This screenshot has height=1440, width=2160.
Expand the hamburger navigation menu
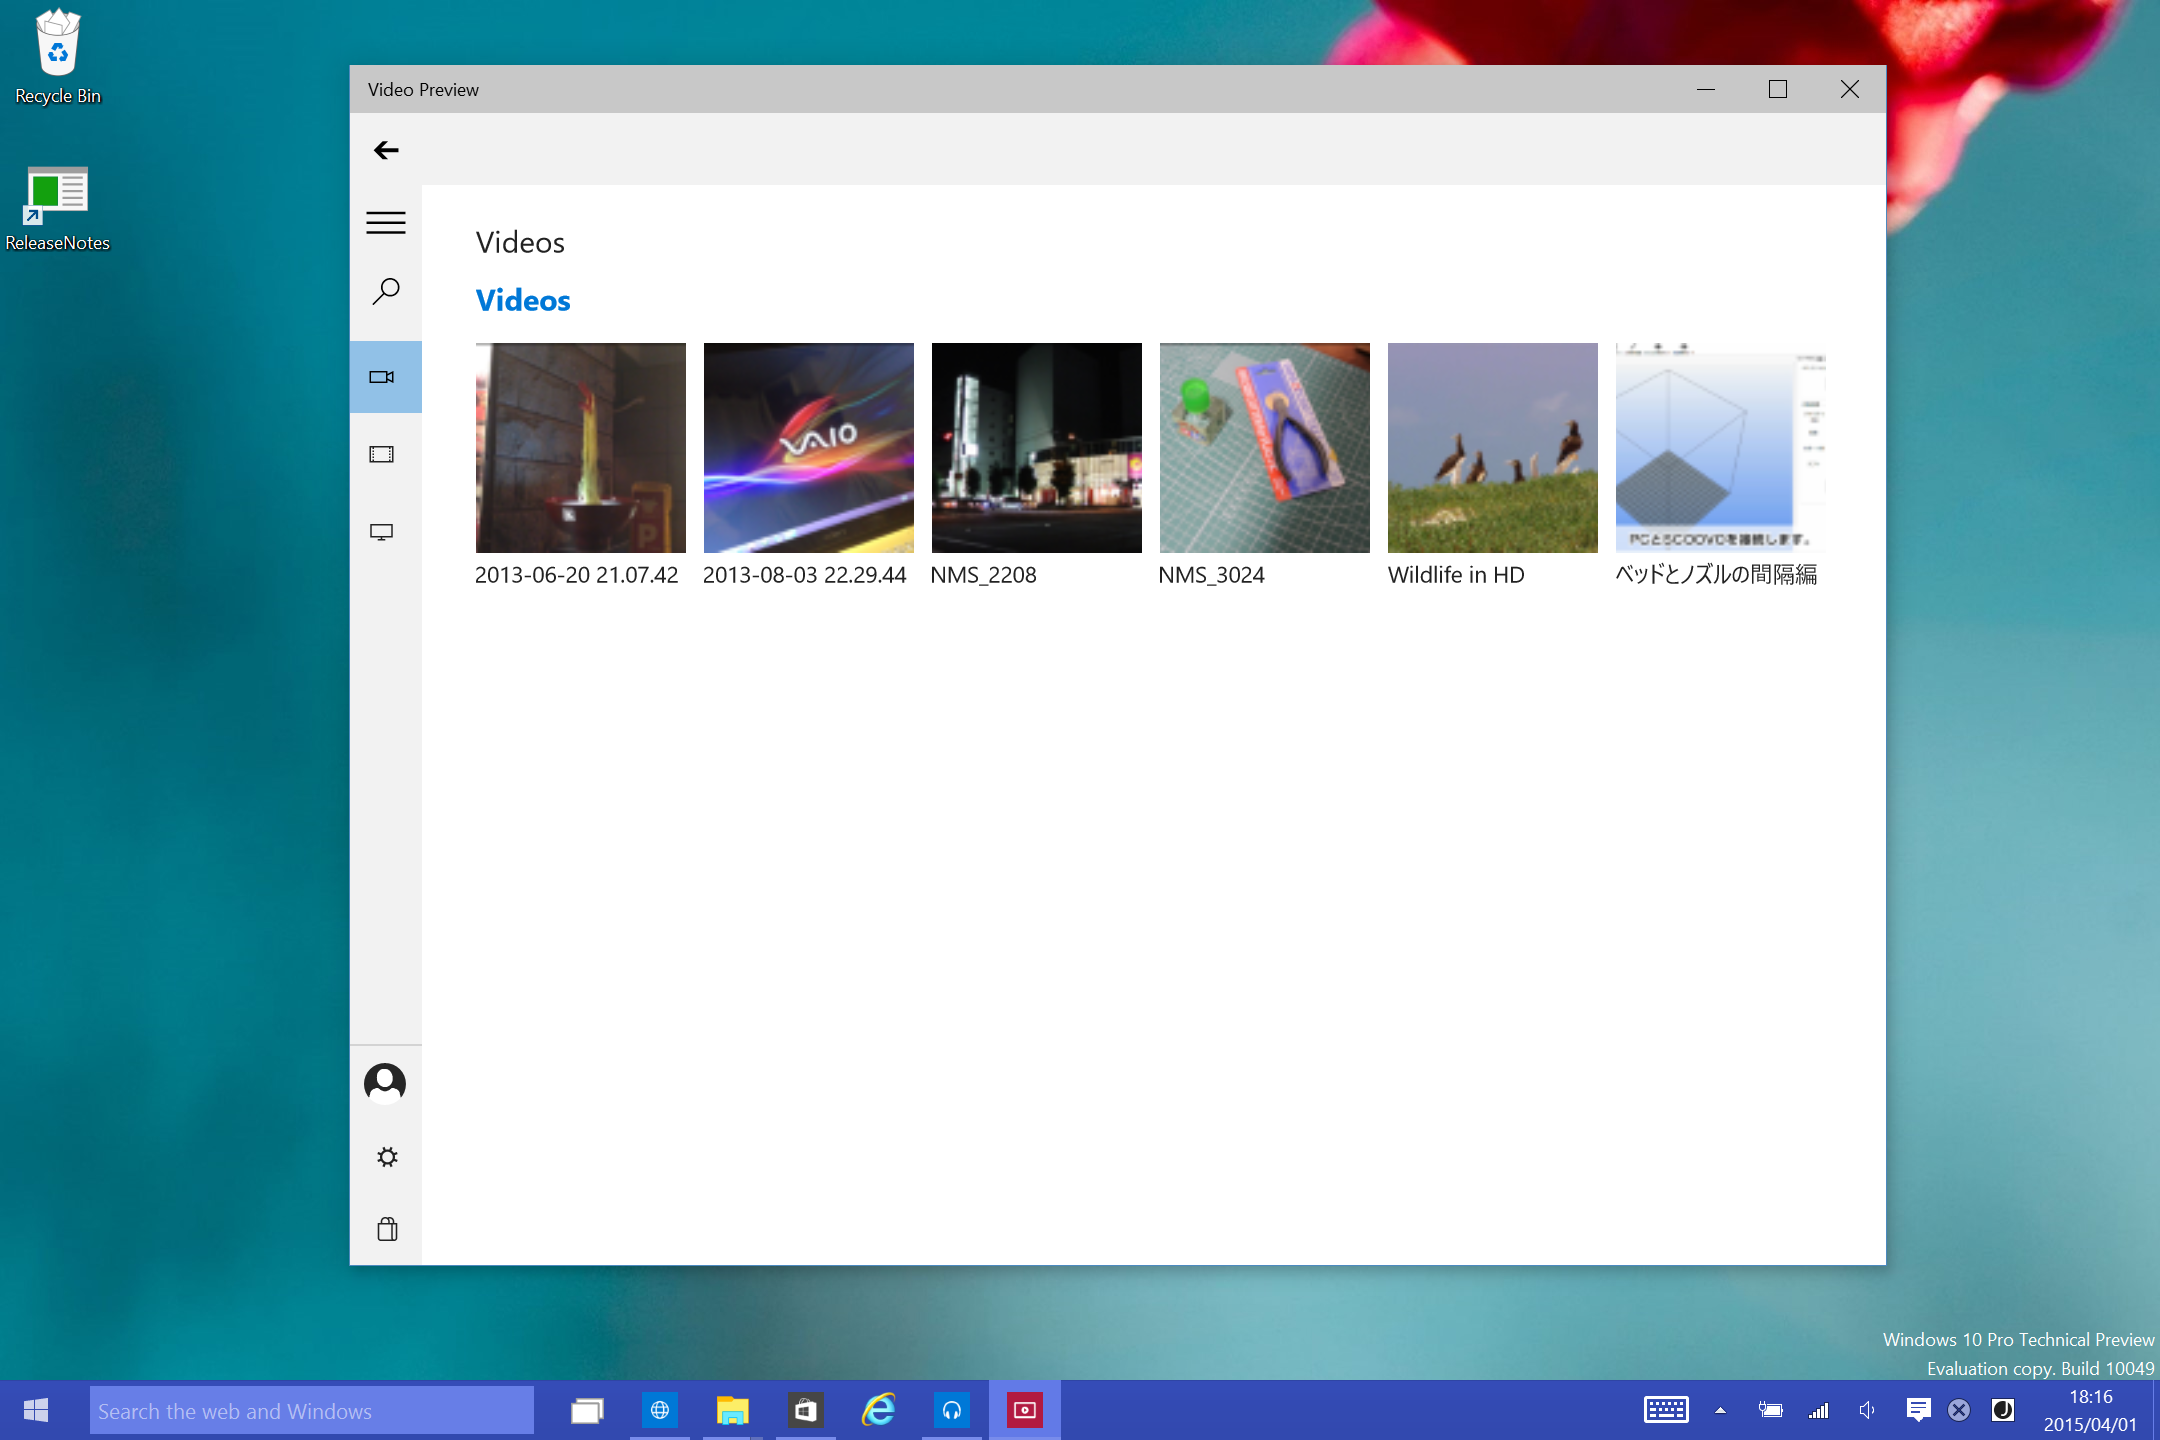(386, 222)
